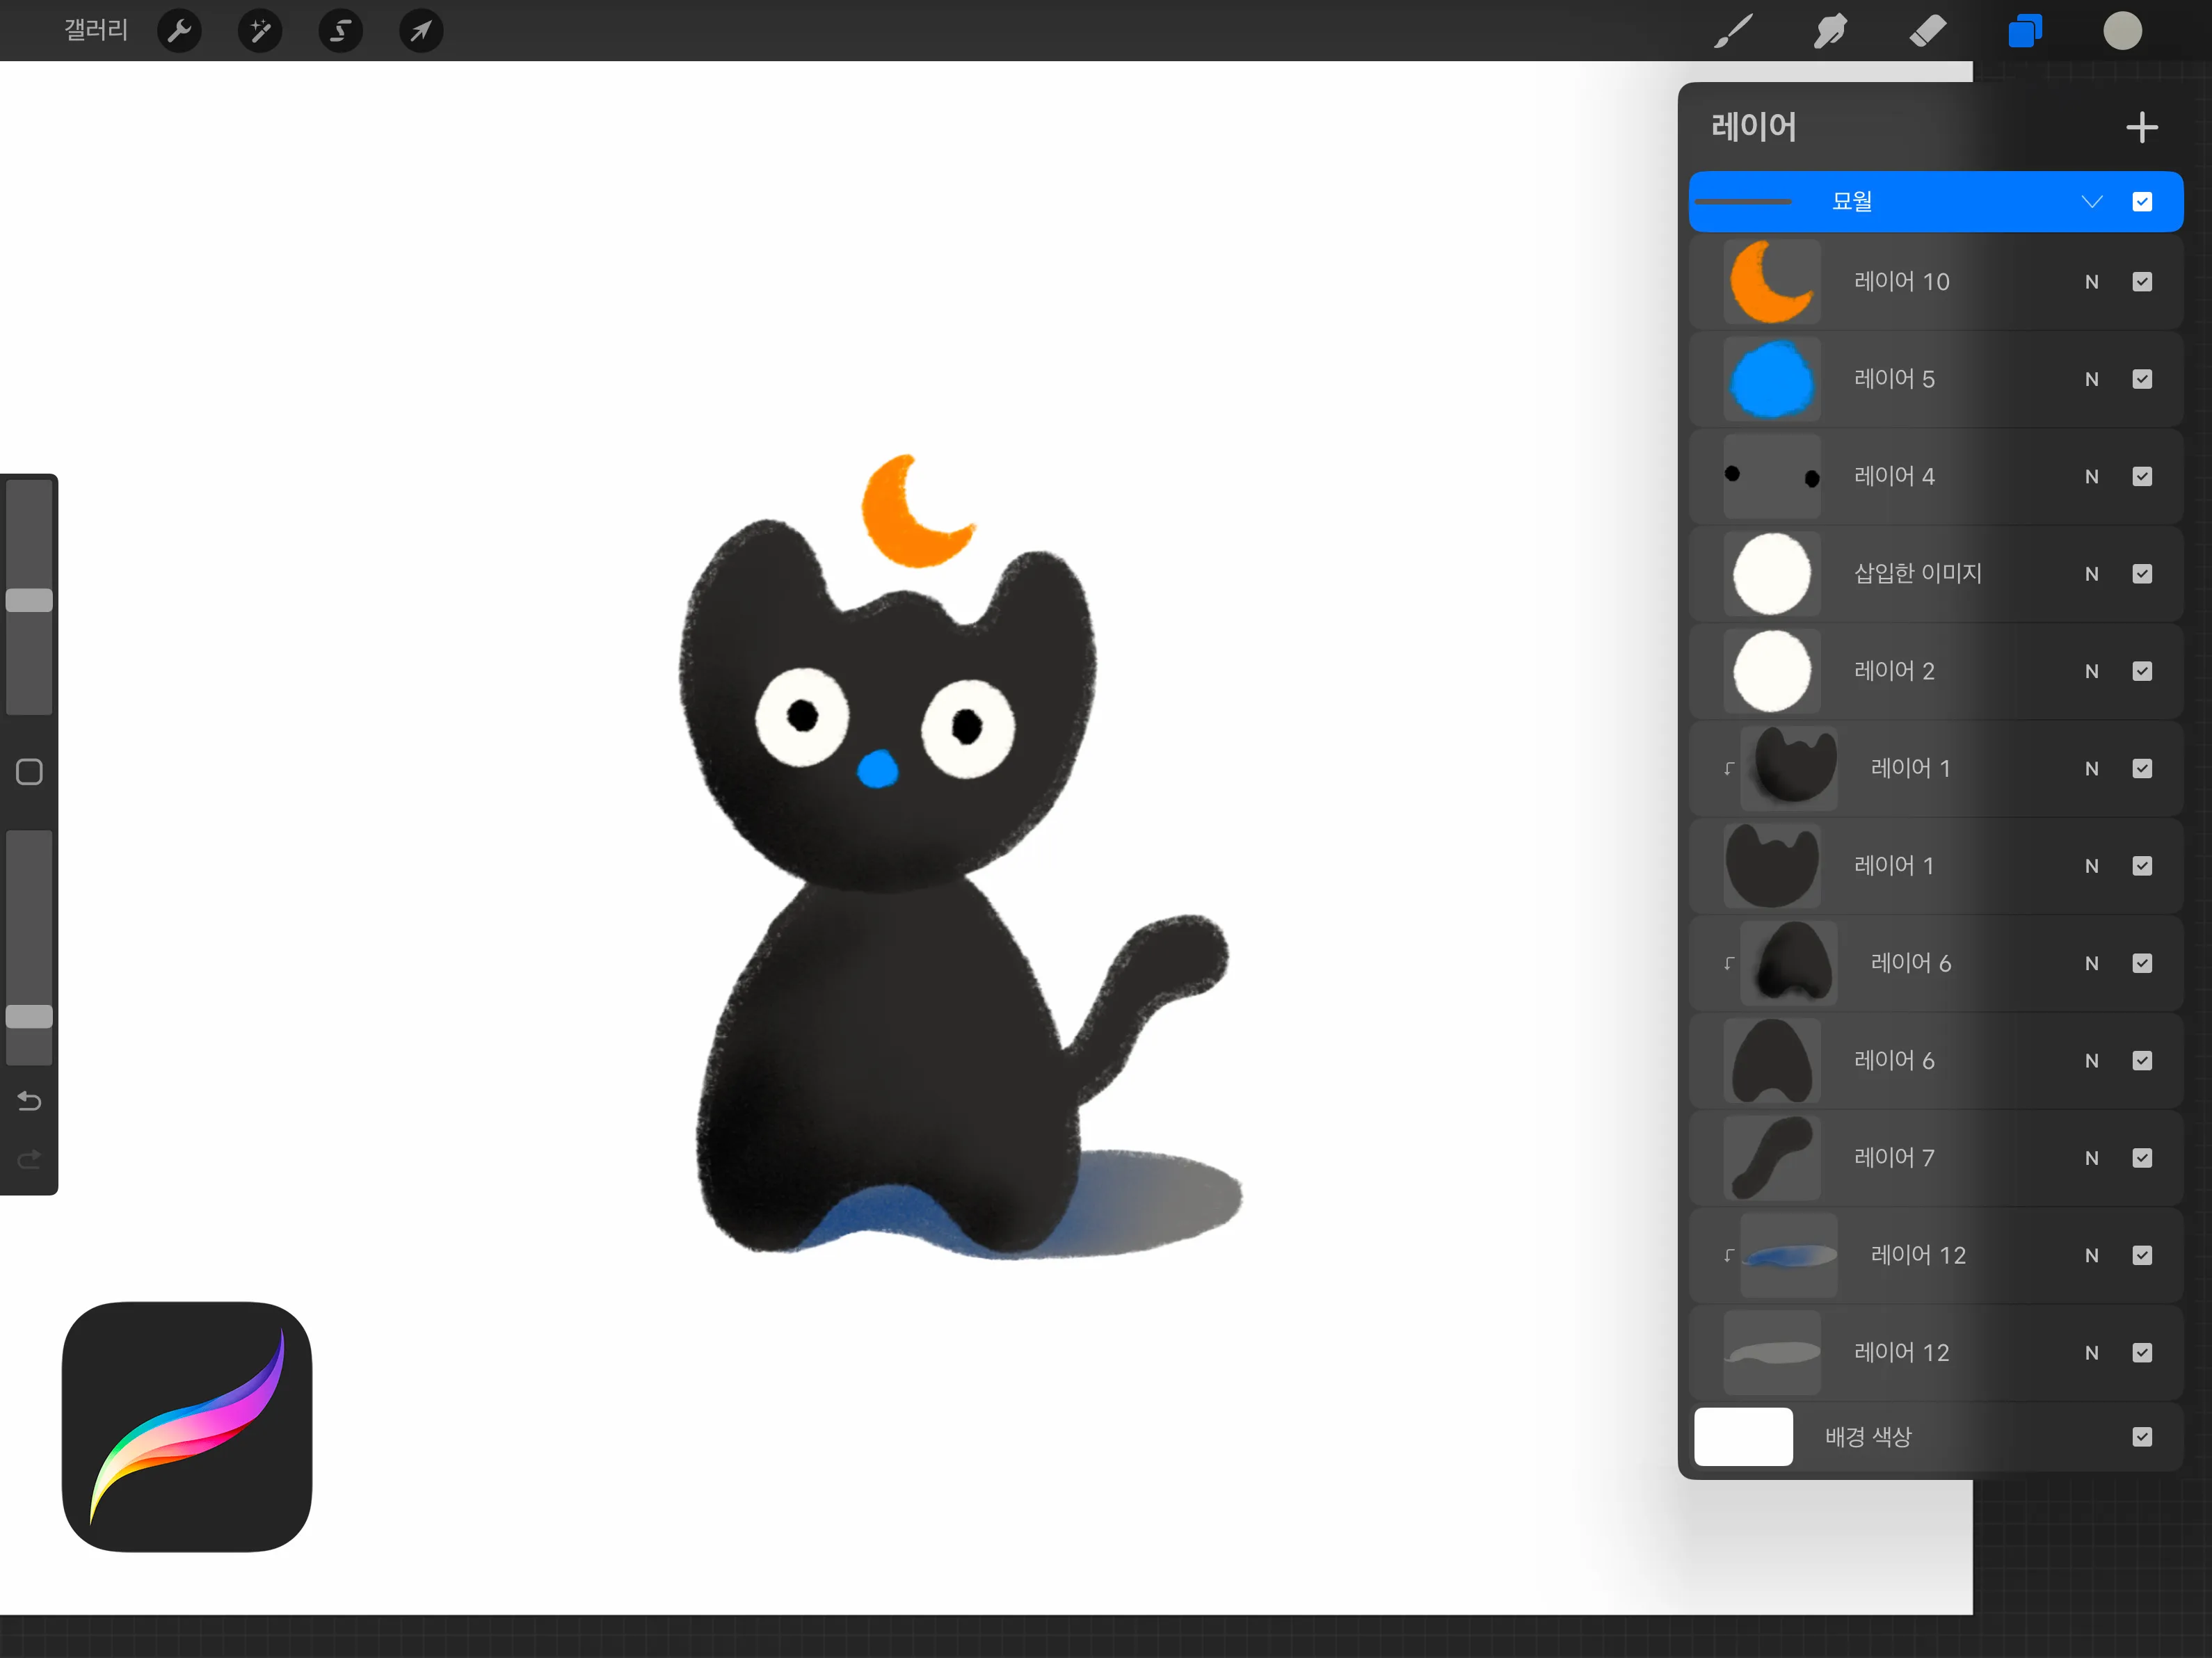Hide 레이어 2 layer
Viewport: 2212px width, 1658px height.
(2142, 671)
